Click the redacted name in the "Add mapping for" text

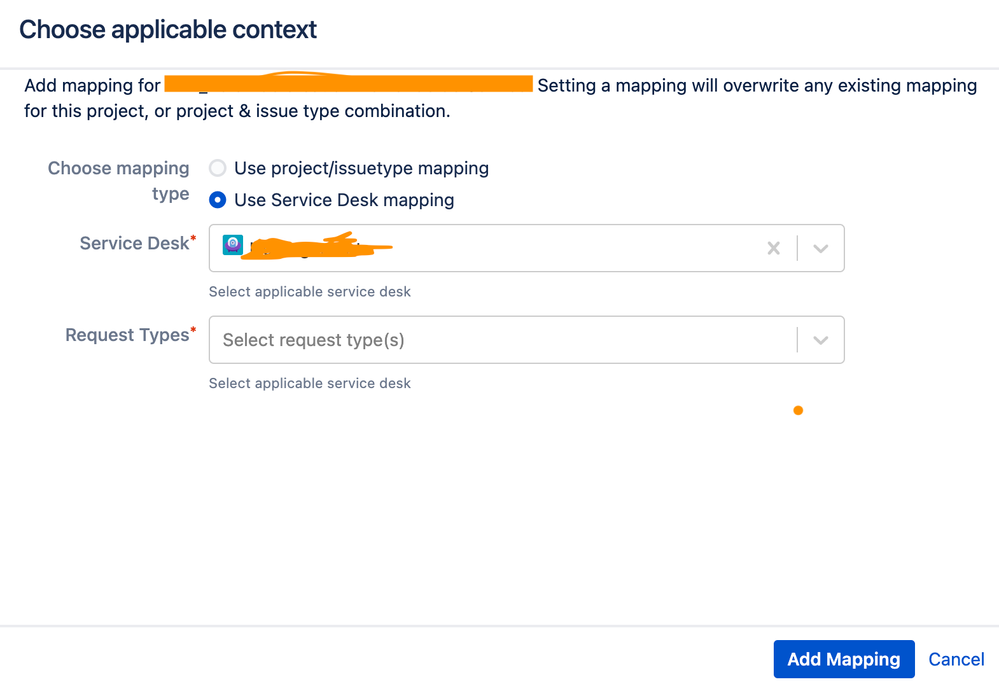pyautogui.click(x=349, y=84)
